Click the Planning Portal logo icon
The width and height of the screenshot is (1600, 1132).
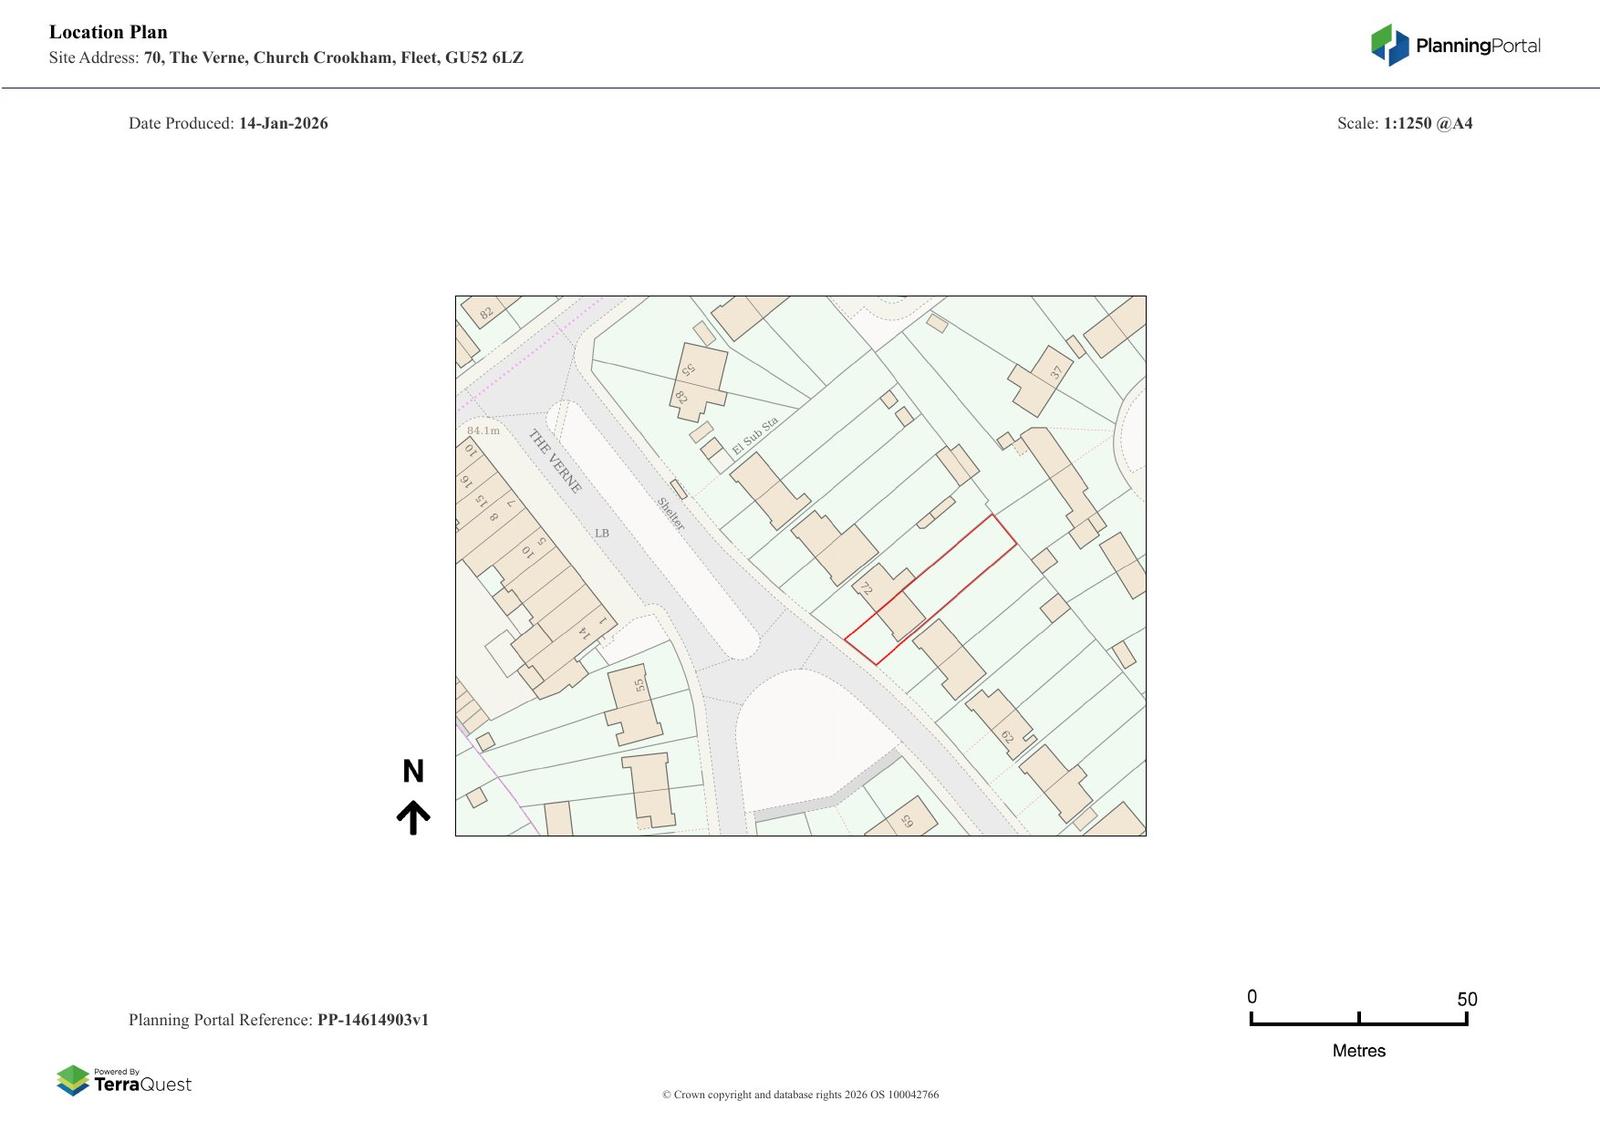1389,45
